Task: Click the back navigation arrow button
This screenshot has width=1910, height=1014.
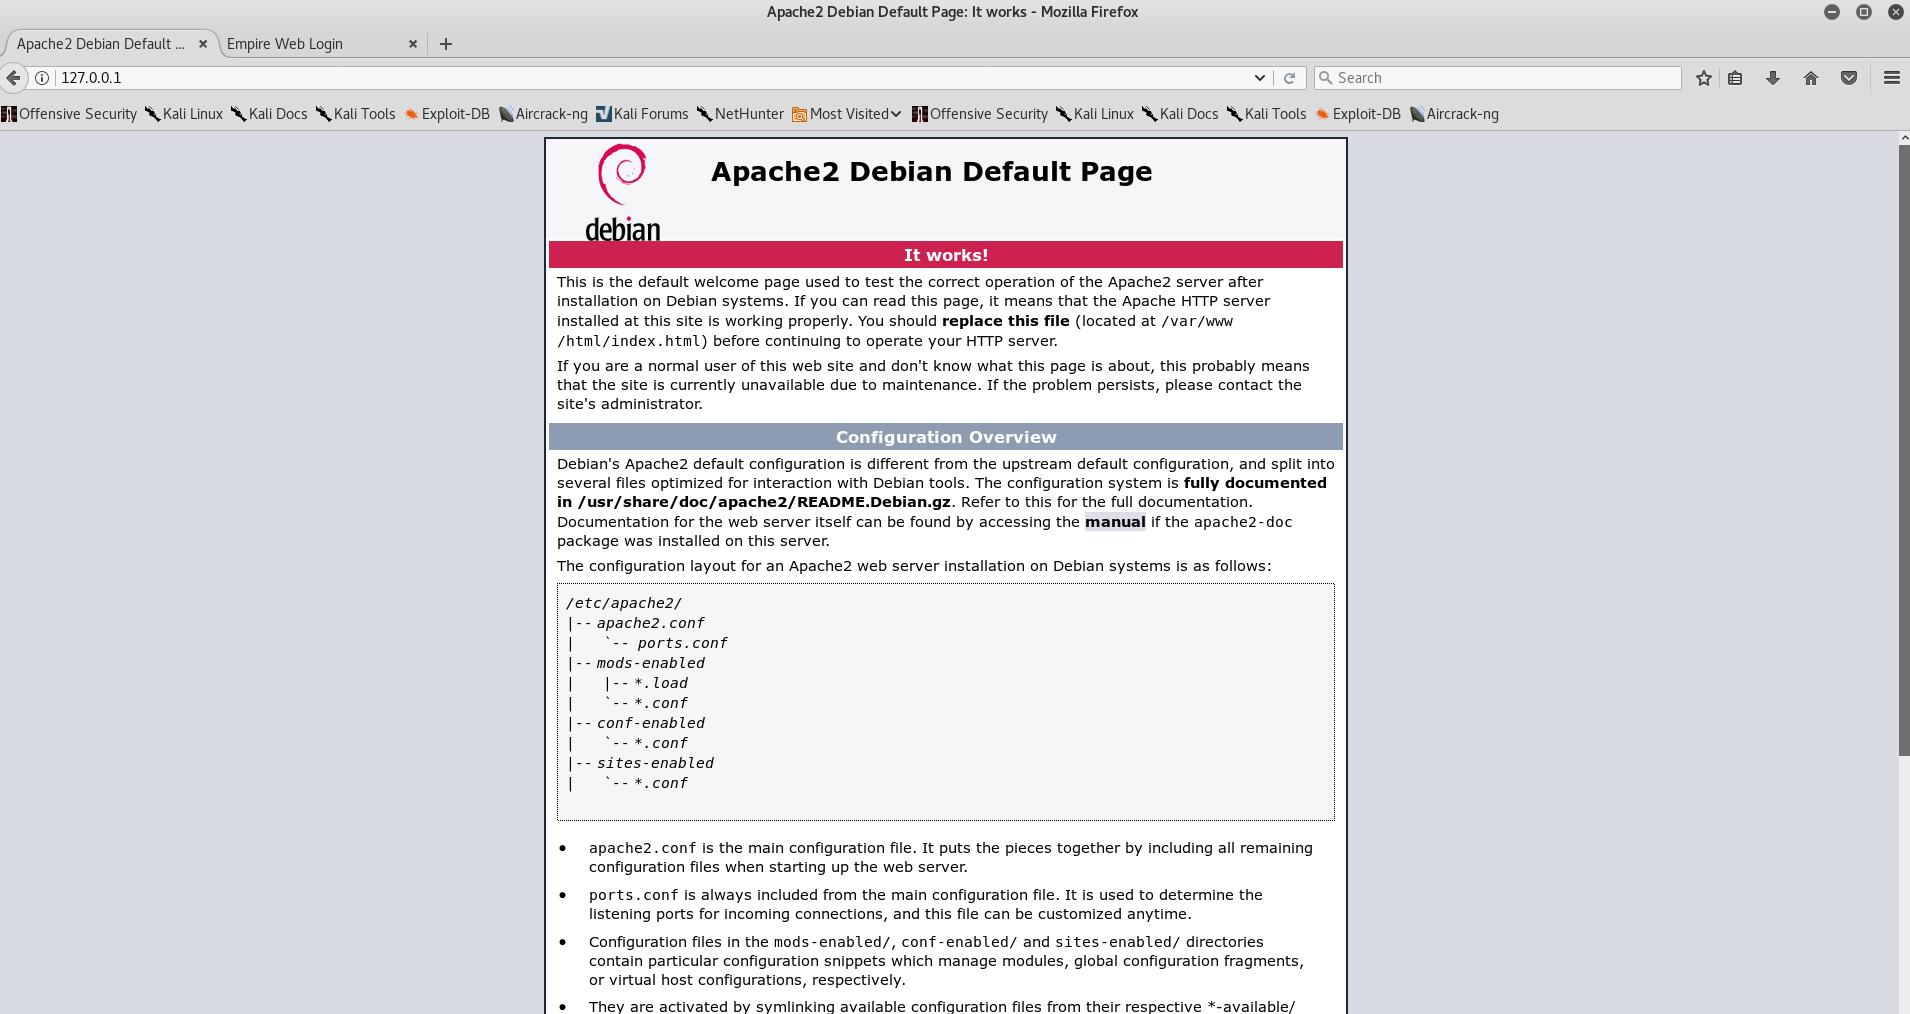Action: point(13,78)
